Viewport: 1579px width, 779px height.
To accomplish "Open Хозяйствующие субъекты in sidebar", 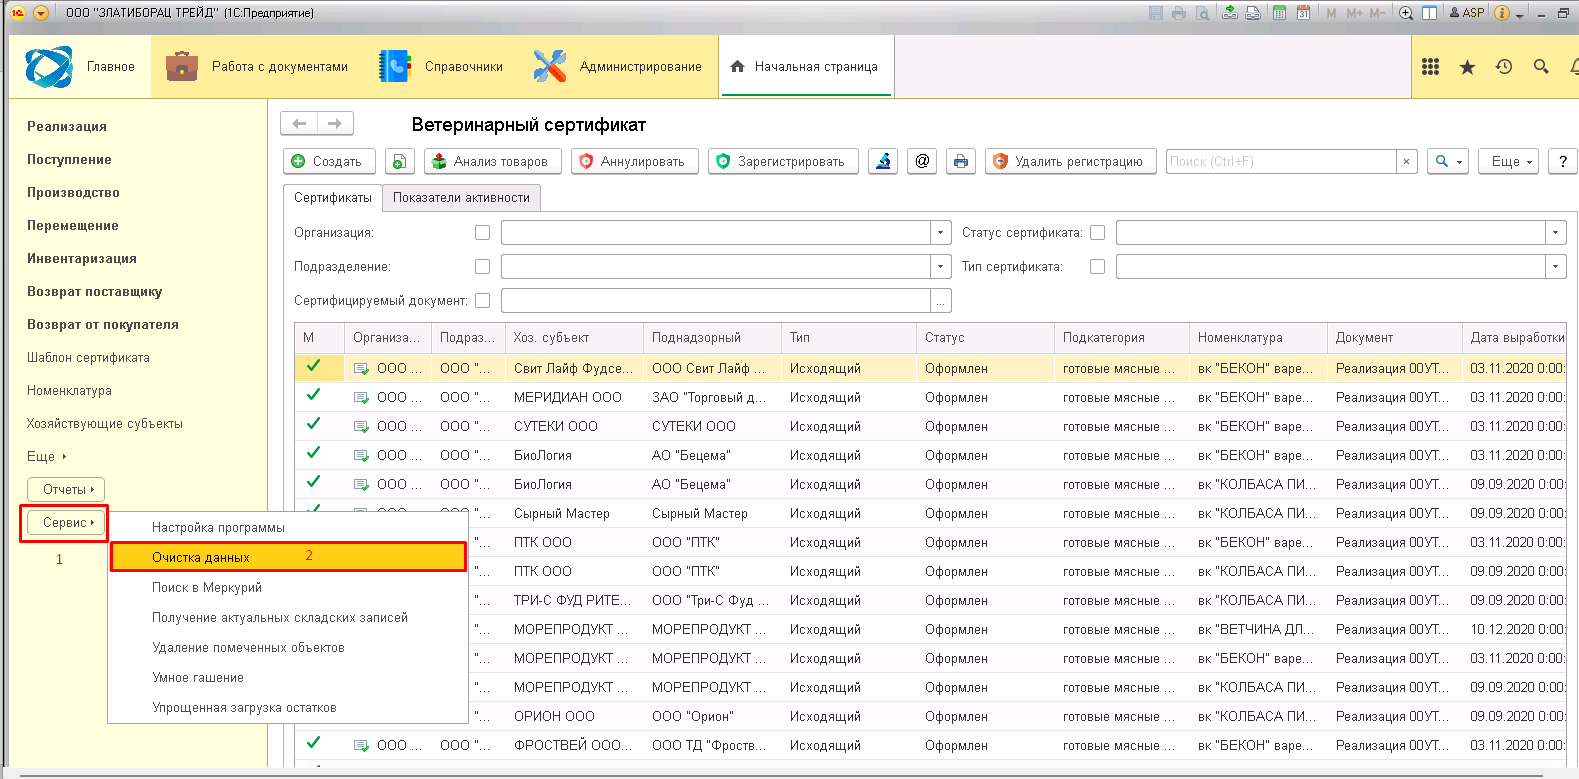I will tap(105, 424).
